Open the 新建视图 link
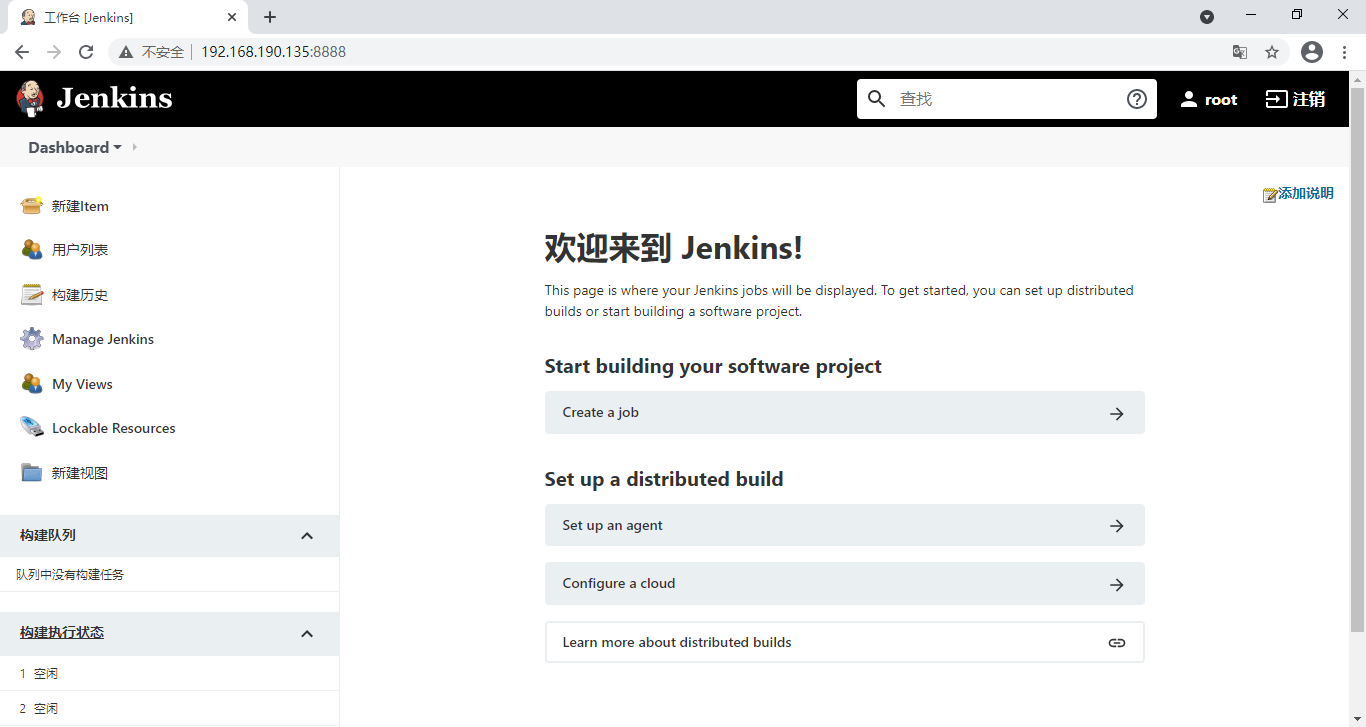1366x727 pixels. 80,473
